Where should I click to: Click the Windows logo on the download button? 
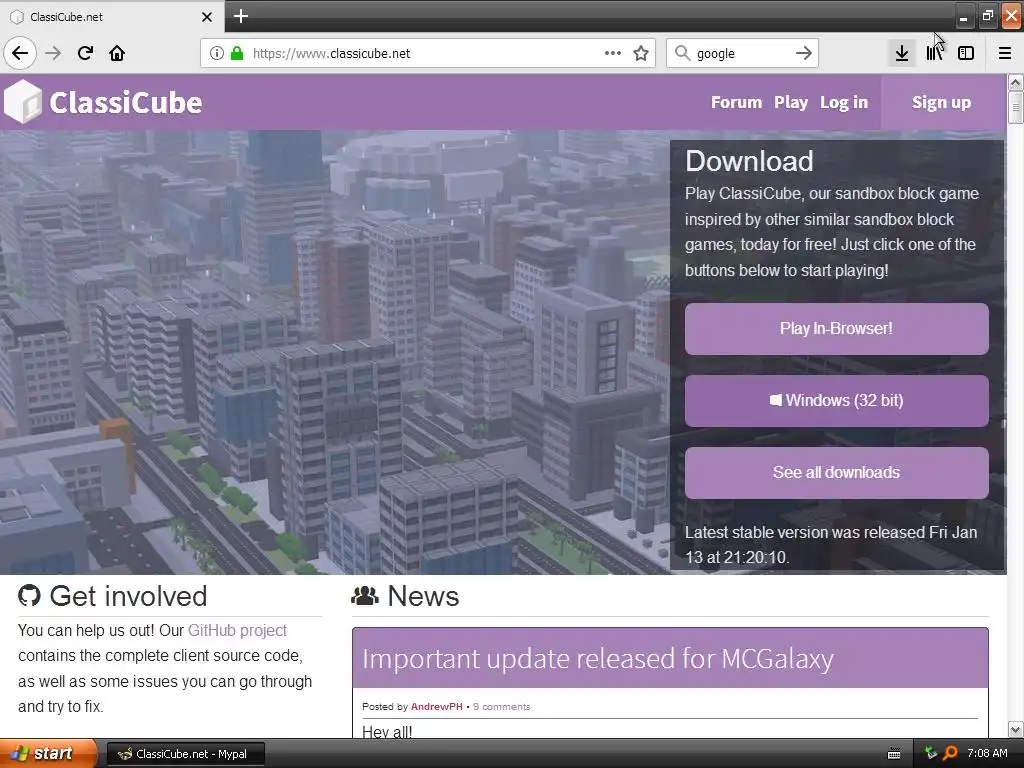775,400
